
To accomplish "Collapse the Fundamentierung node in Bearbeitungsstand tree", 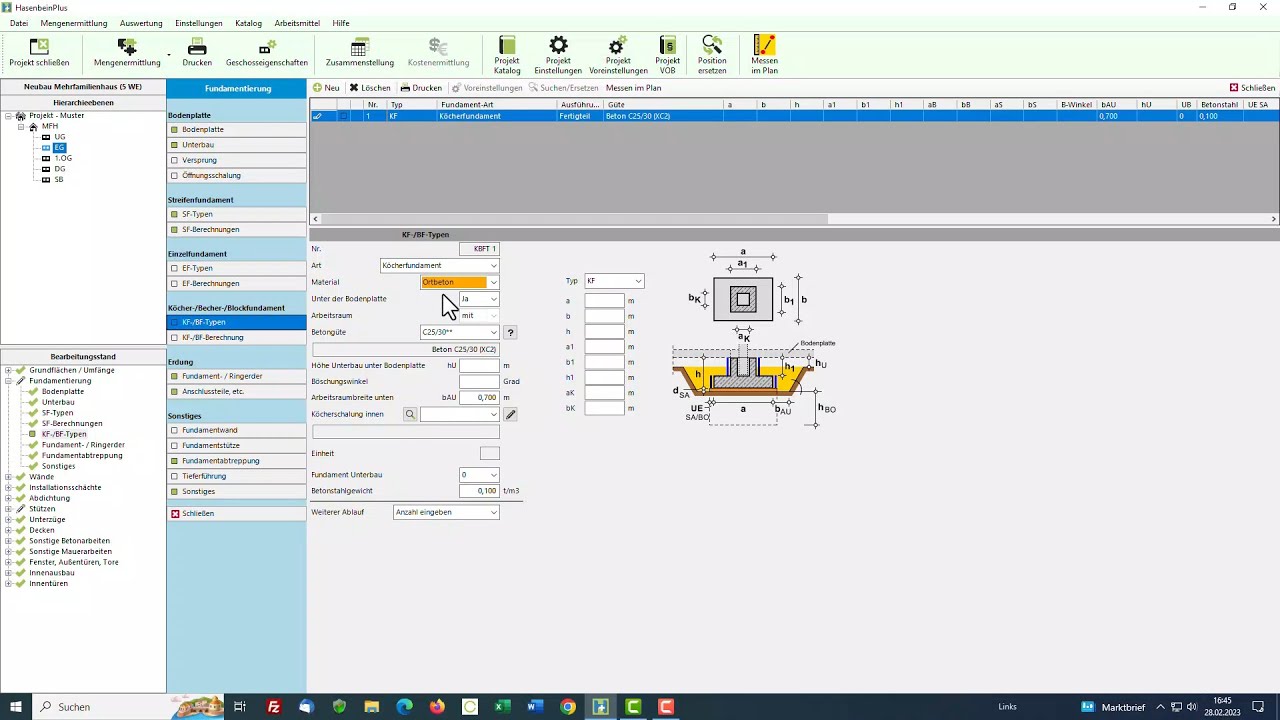I will (x=8, y=381).
